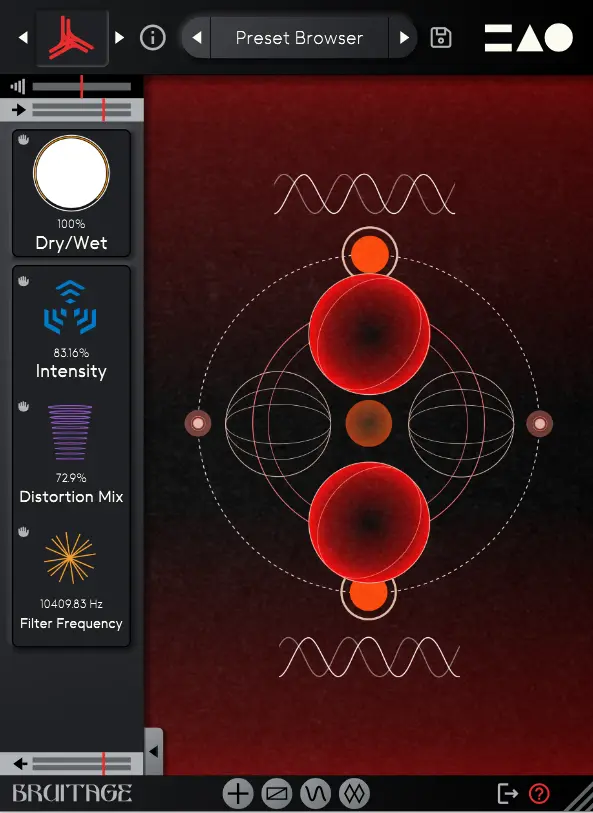The image size is (593, 813).
Task: Click the exit arrow icon at bottom right
Action: [x=507, y=793]
